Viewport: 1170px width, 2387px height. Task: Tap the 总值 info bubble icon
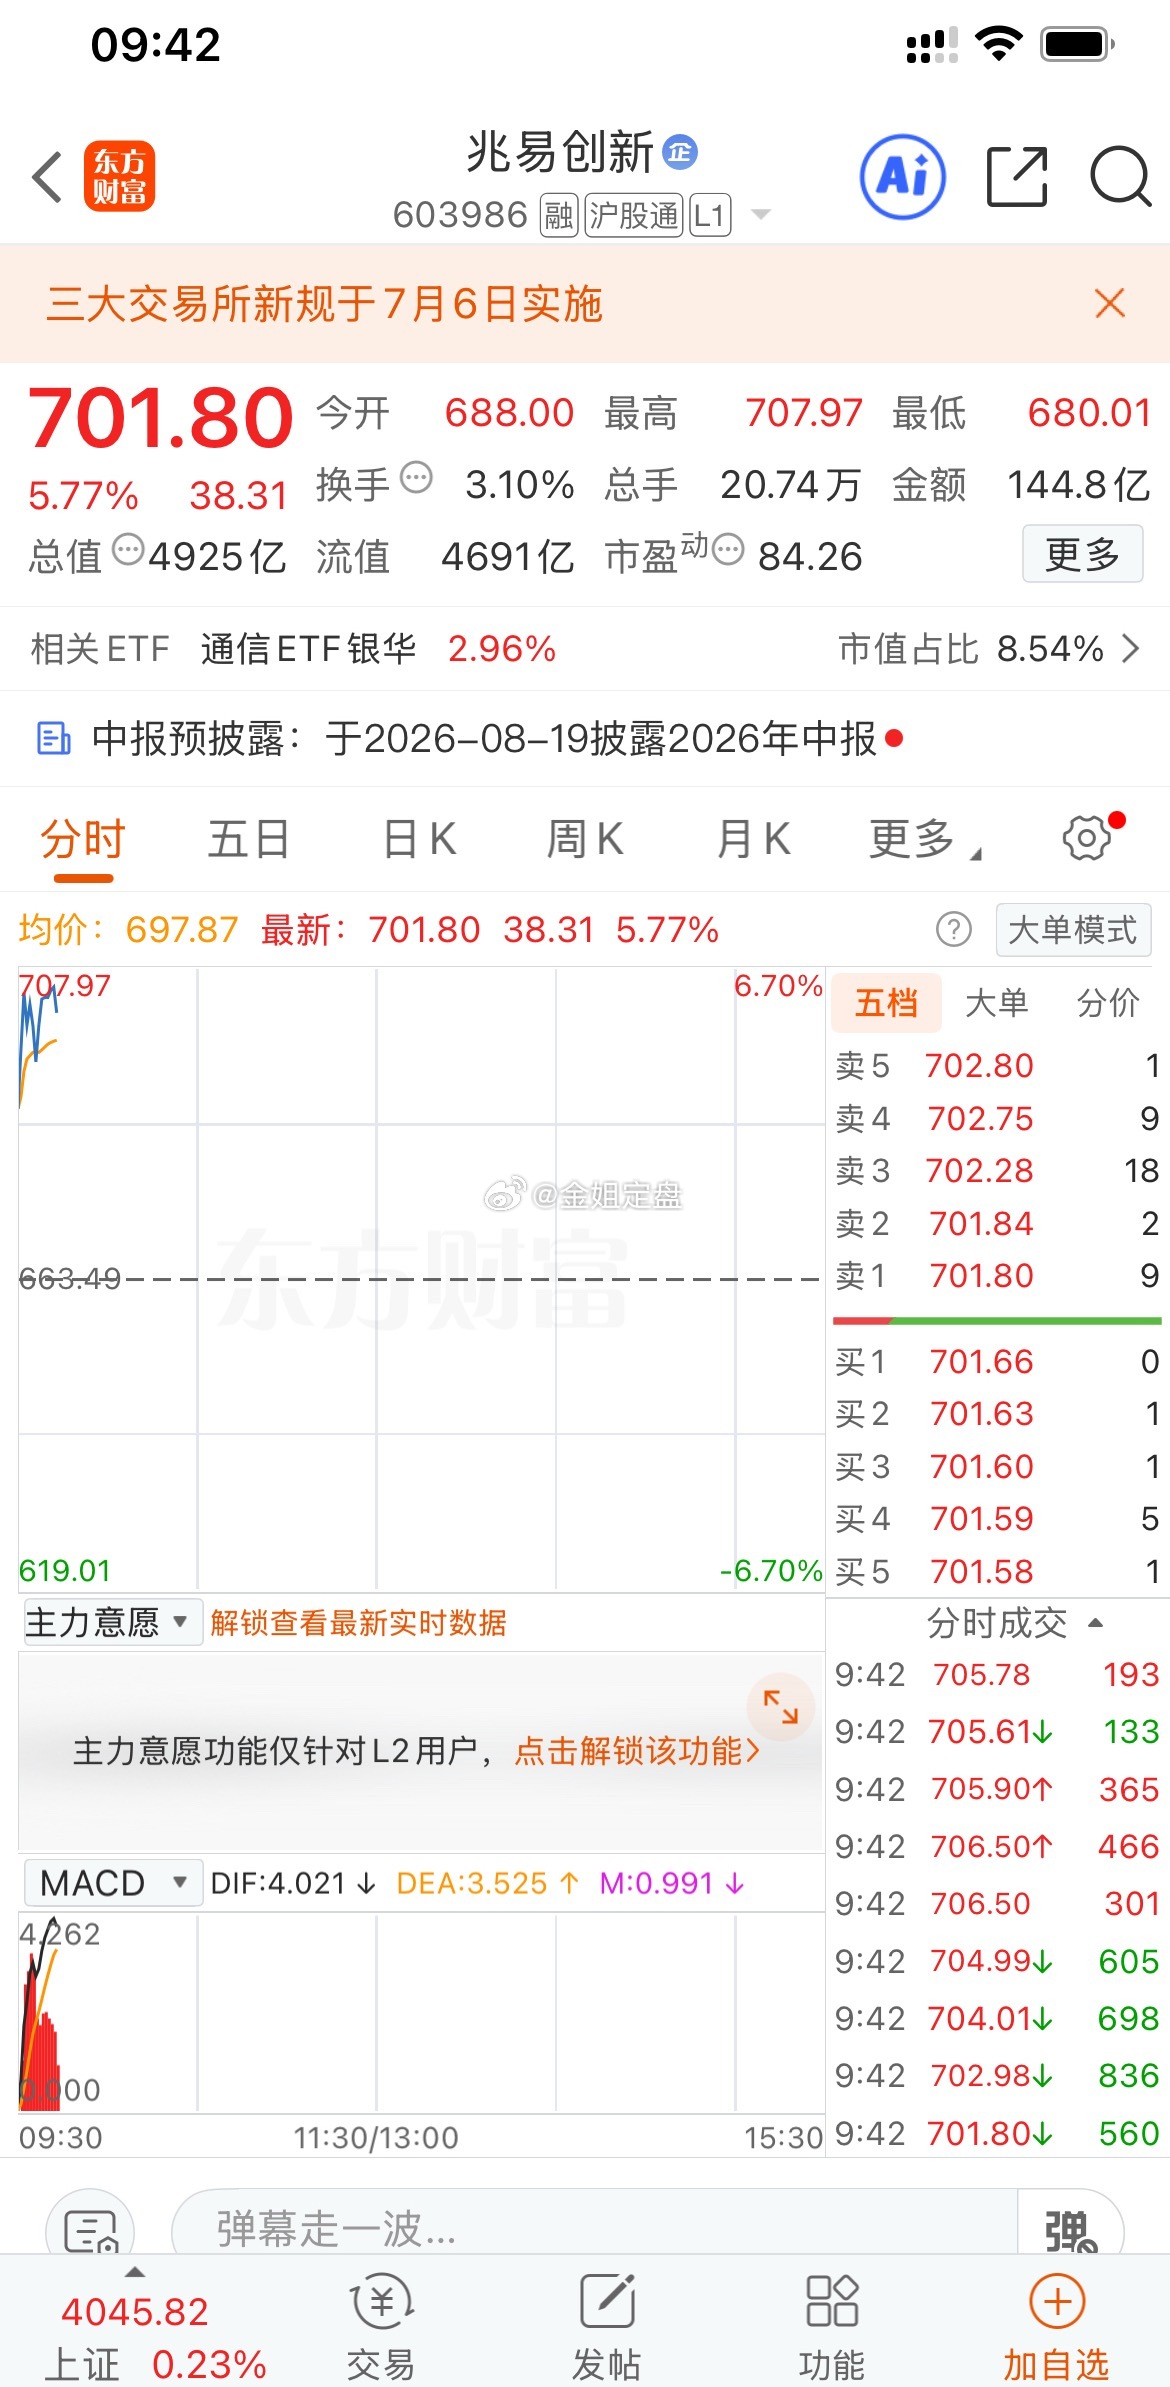pyautogui.click(x=128, y=550)
